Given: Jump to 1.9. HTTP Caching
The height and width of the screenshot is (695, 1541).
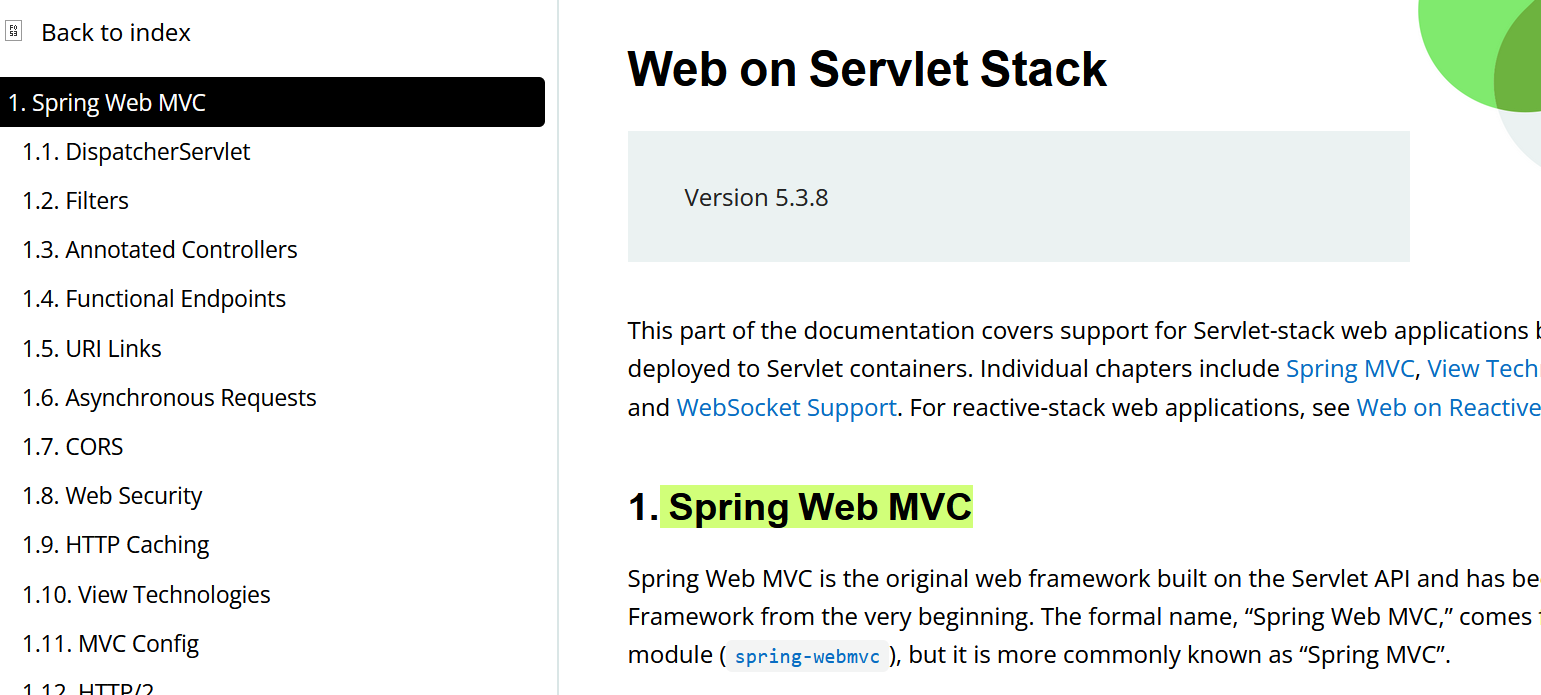Looking at the screenshot, I should 116,545.
